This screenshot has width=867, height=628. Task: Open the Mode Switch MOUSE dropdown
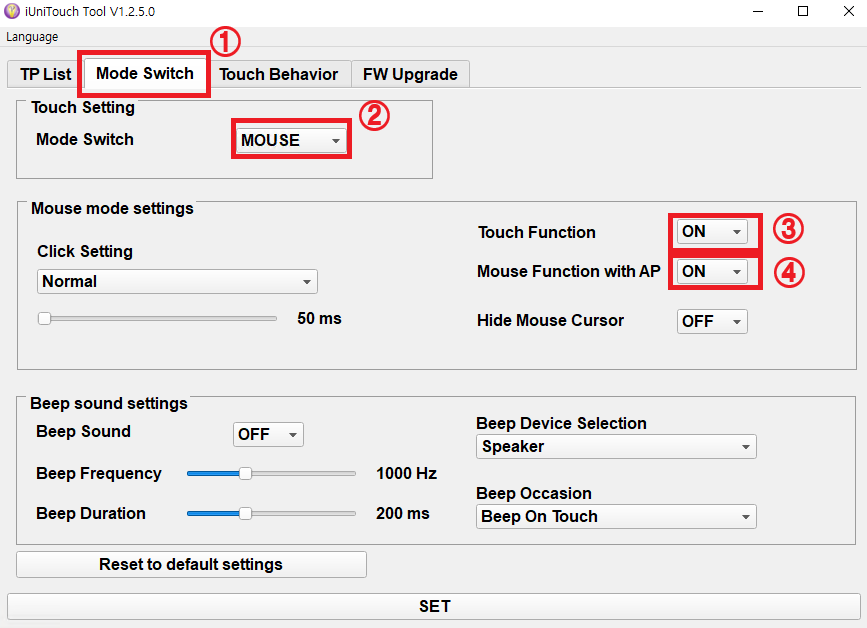pos(291,141)
